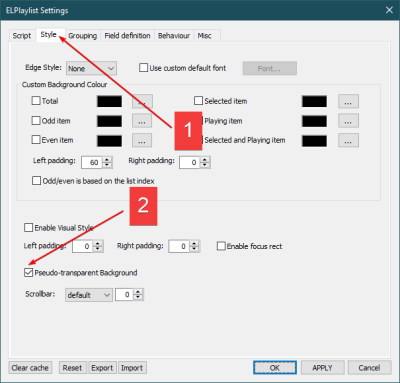This screenshot has height=383, width=400.
Task: Open the Scrollbar default dropdown
Action: click(89, 295)
